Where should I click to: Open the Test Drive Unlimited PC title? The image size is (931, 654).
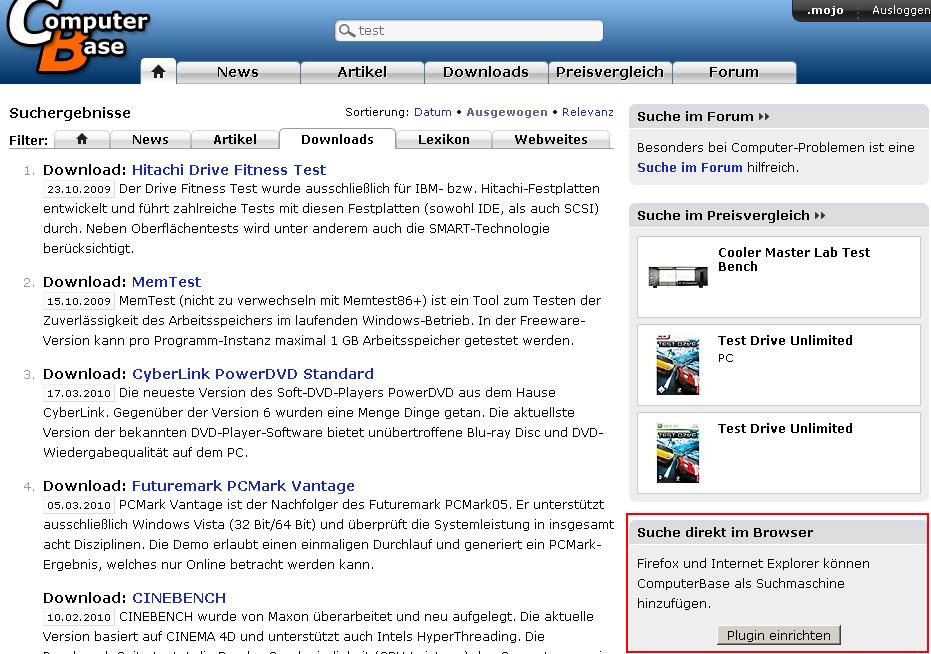(785, 340)
